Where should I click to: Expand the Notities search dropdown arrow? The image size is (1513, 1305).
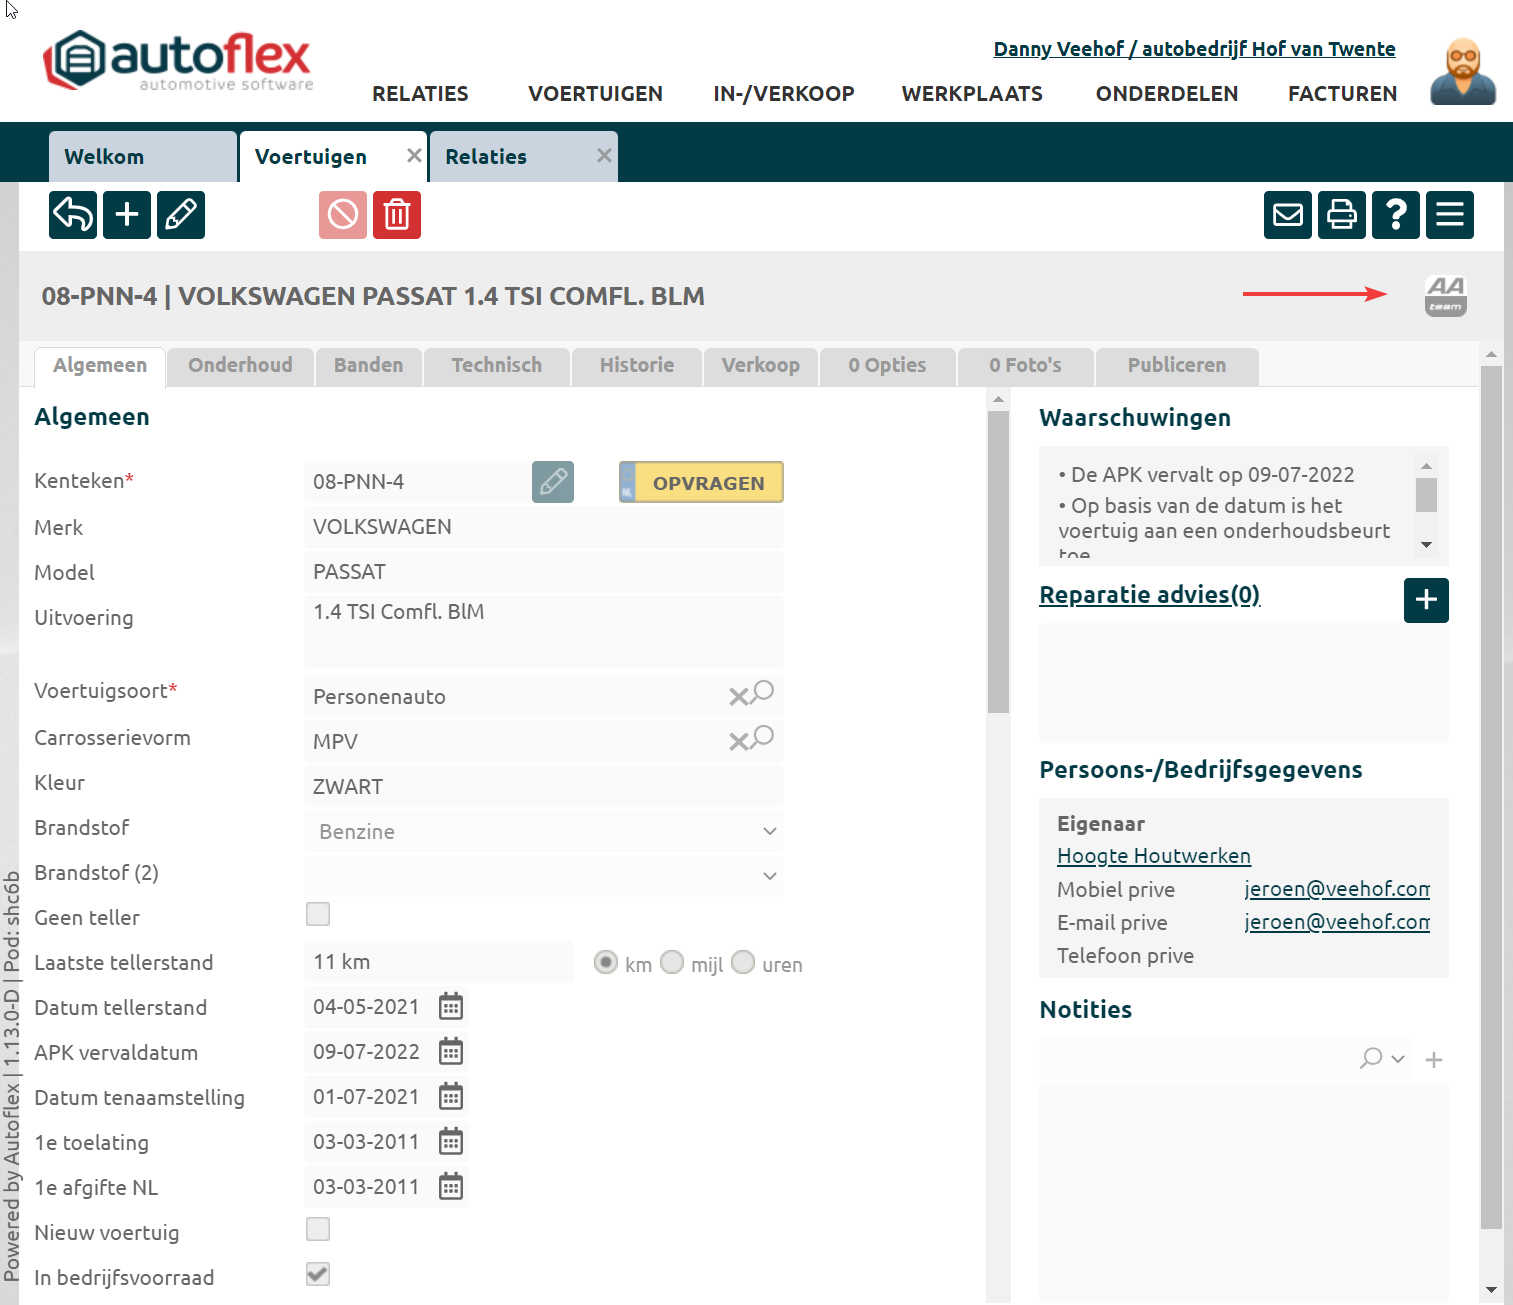[x=1398, y=1059]
